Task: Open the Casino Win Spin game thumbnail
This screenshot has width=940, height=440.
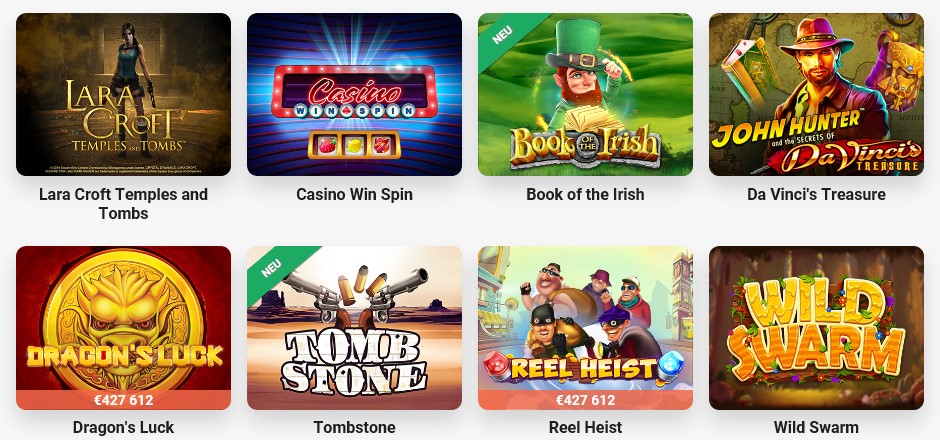Action: coord(354,95)
